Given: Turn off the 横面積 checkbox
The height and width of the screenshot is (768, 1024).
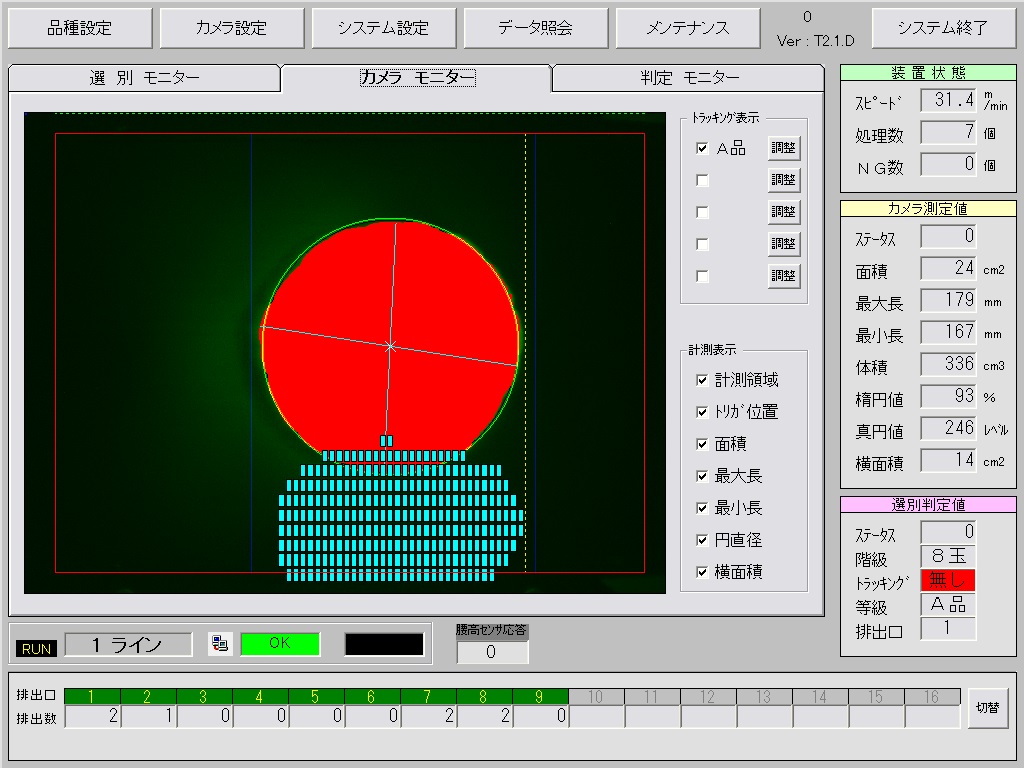Looking at the screenshot, I should tap(703, 572).
